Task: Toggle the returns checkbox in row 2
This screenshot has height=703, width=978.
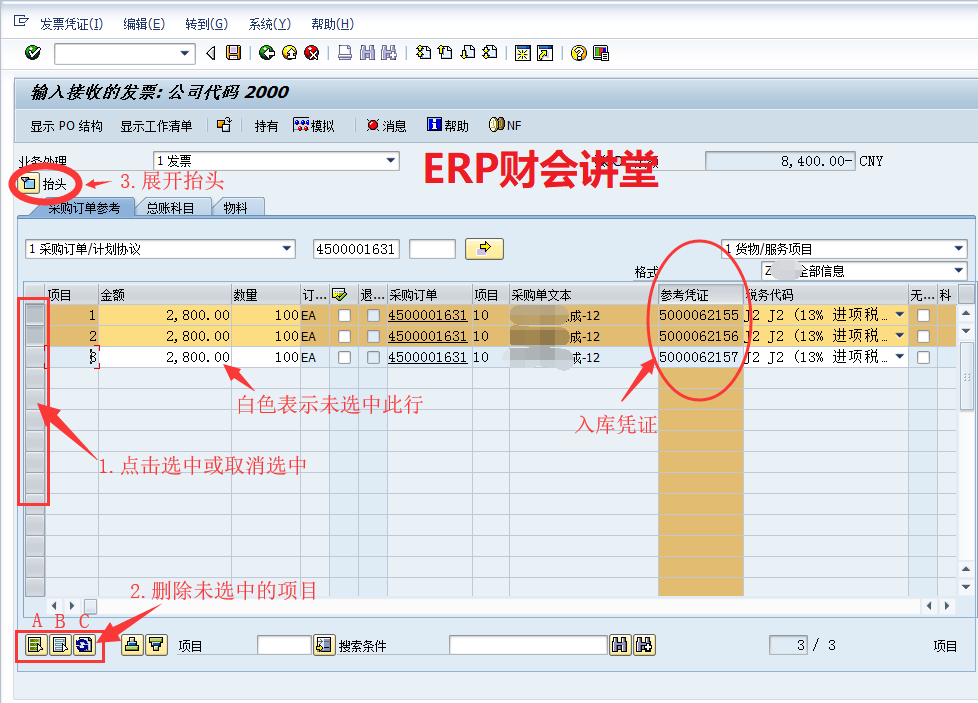Action: click(x=373, y=336)
